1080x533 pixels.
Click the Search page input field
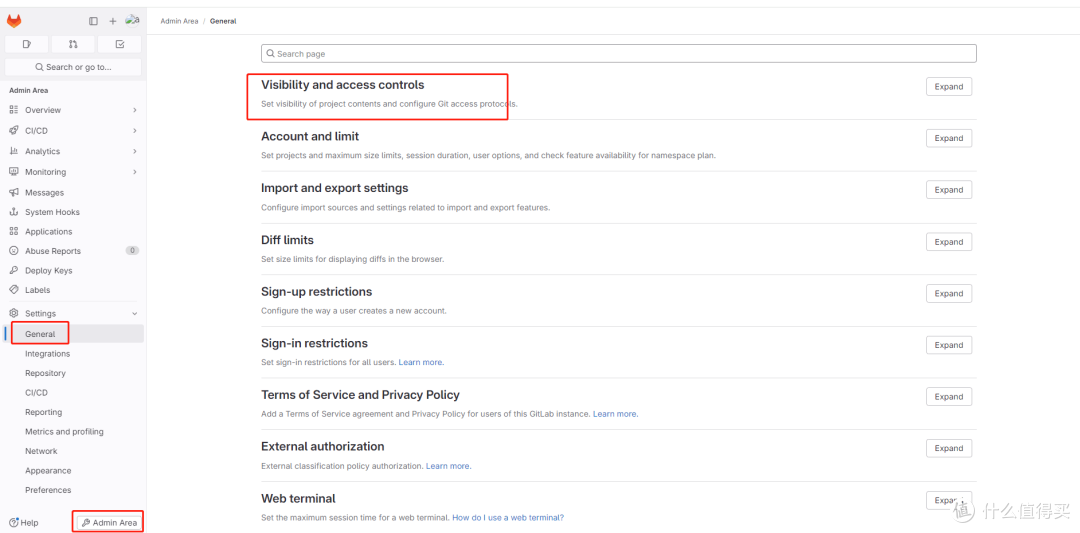(619, 54)
